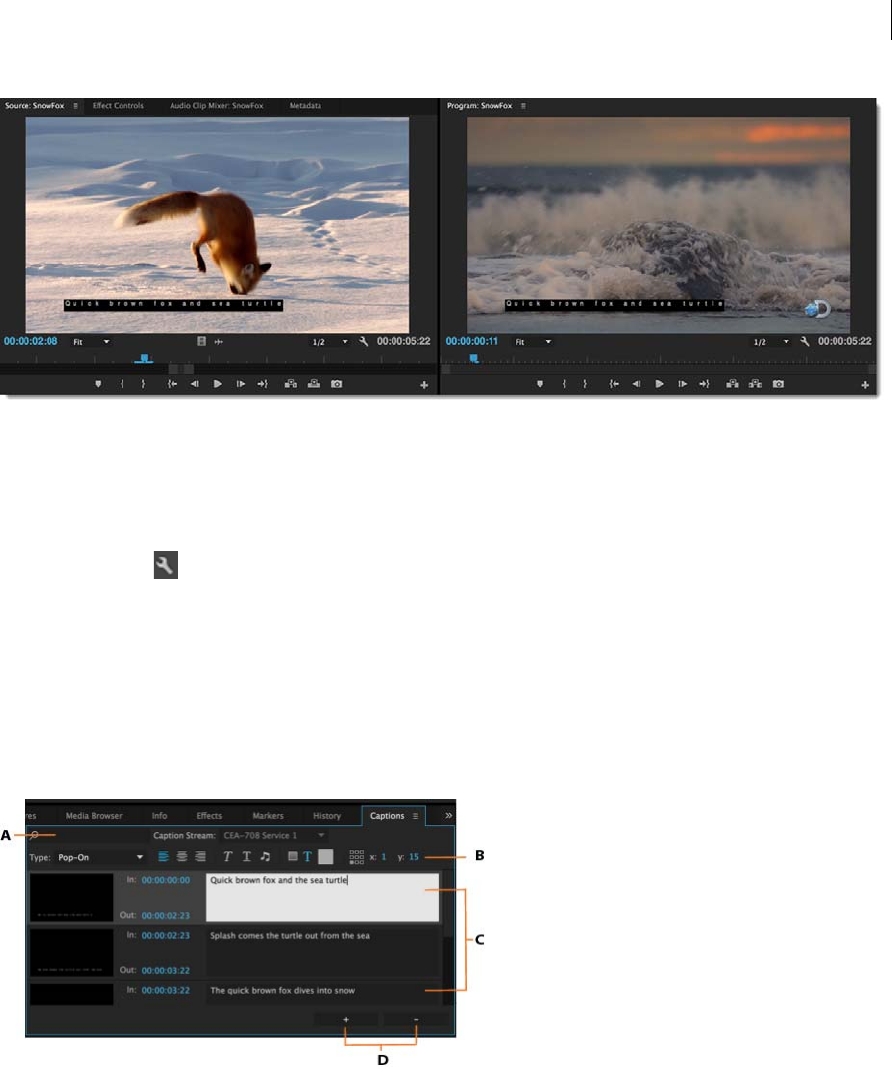892x1069 pixels.
Task: Switch to the Info tab
Action: 160,815
